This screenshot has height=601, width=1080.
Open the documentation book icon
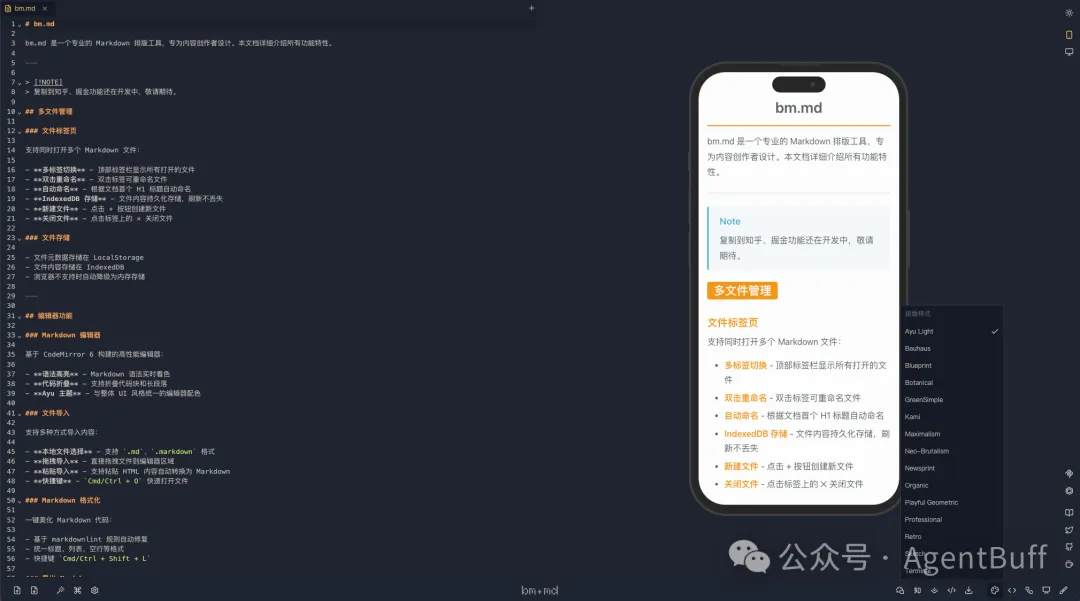pos(1069,512)
